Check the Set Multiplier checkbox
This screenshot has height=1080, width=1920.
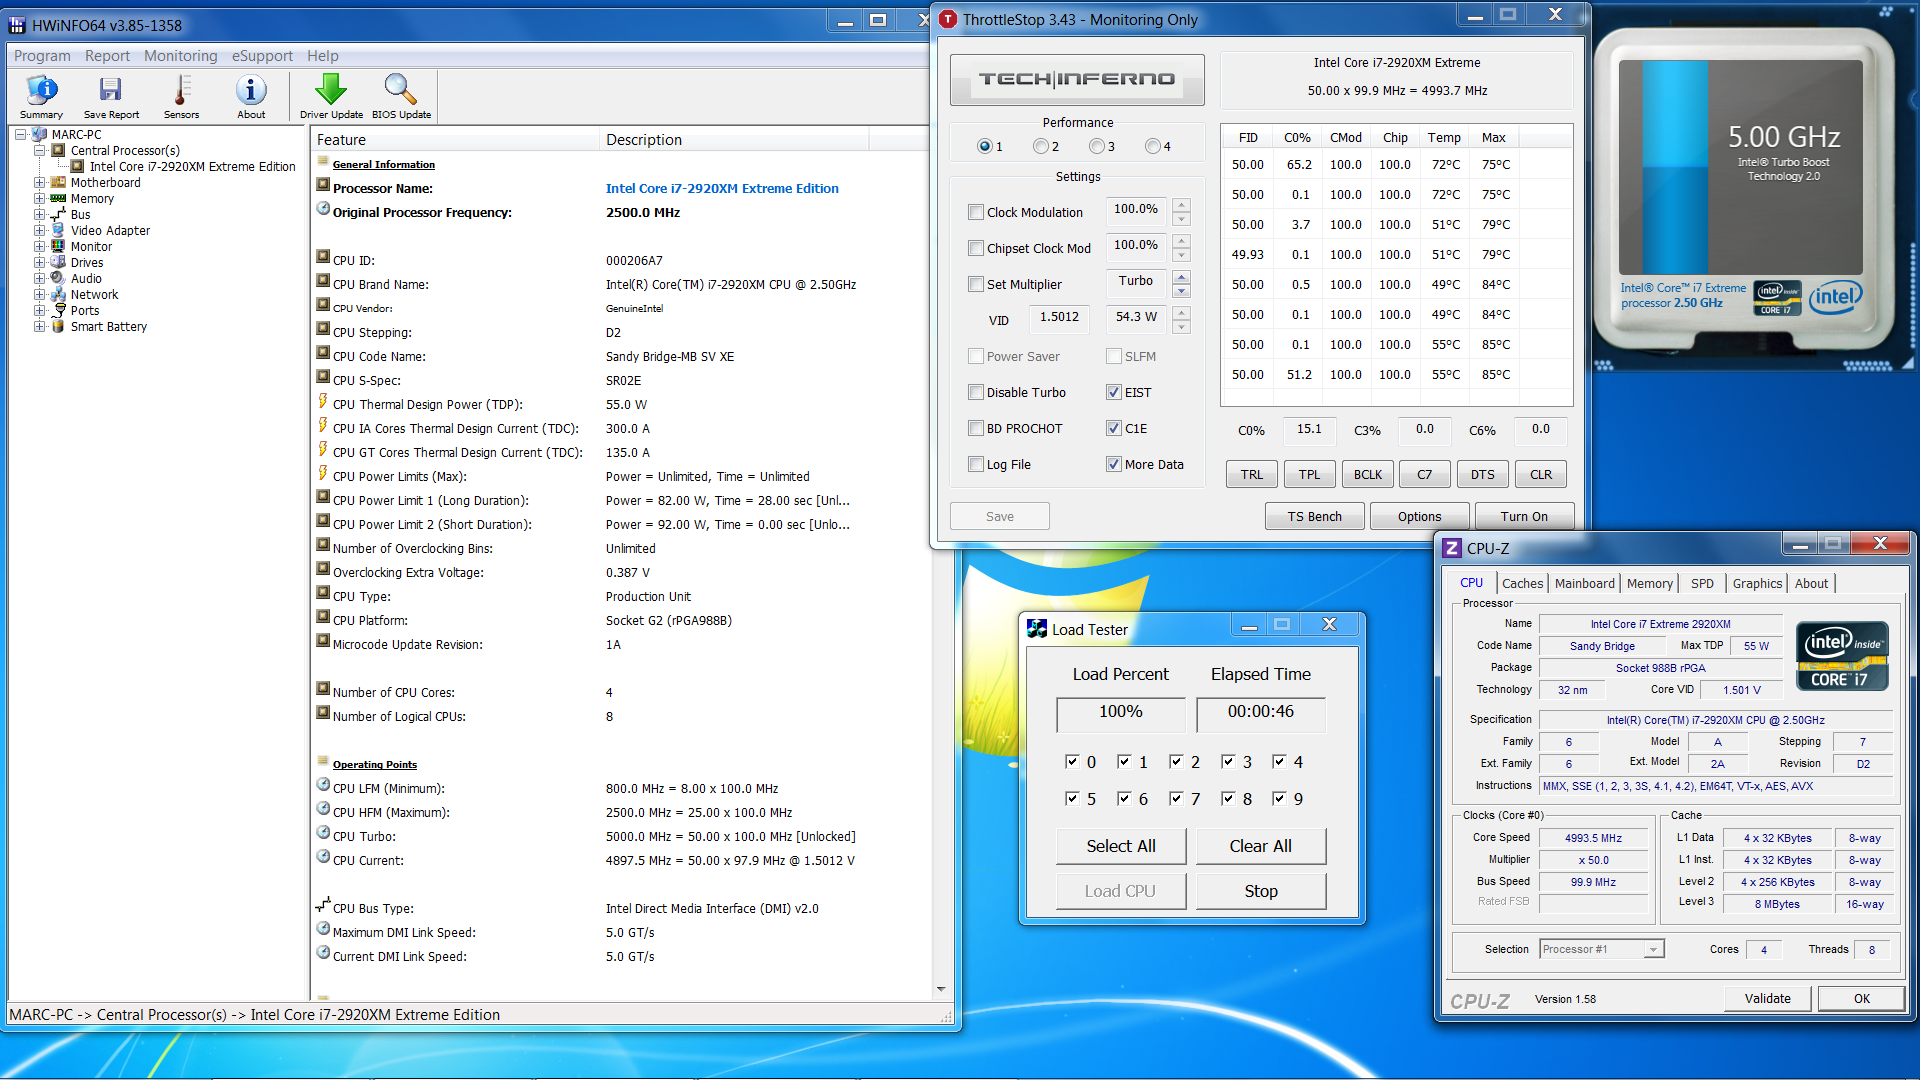(x=976, y=284)
